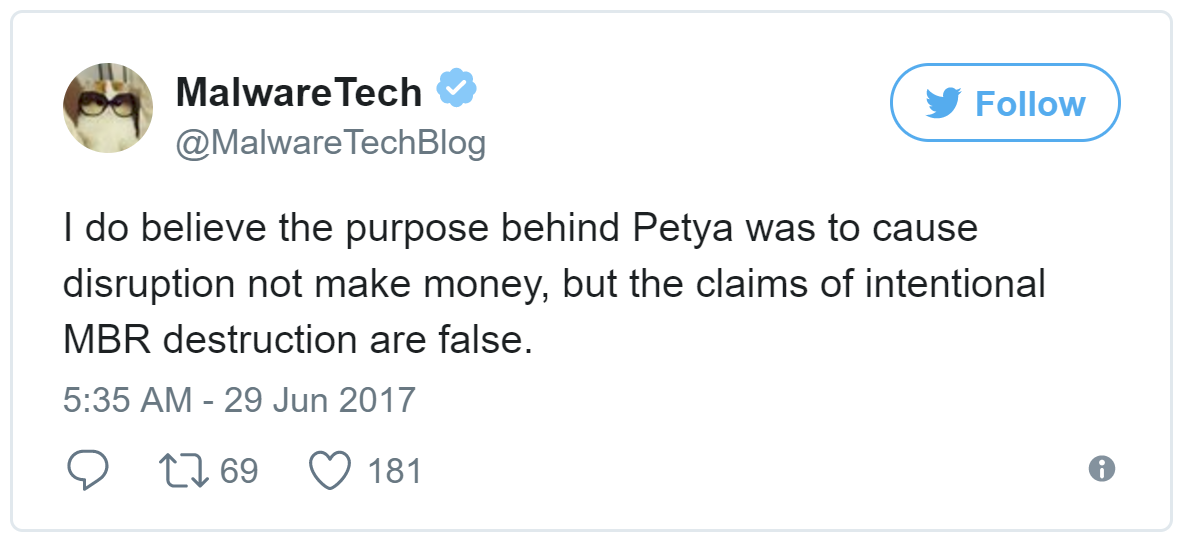Image resolution: width=1182 pixels, height=541 pixels.
Task: Click the 29 Jun 2017 date text
Action: (x=319, y=400)
